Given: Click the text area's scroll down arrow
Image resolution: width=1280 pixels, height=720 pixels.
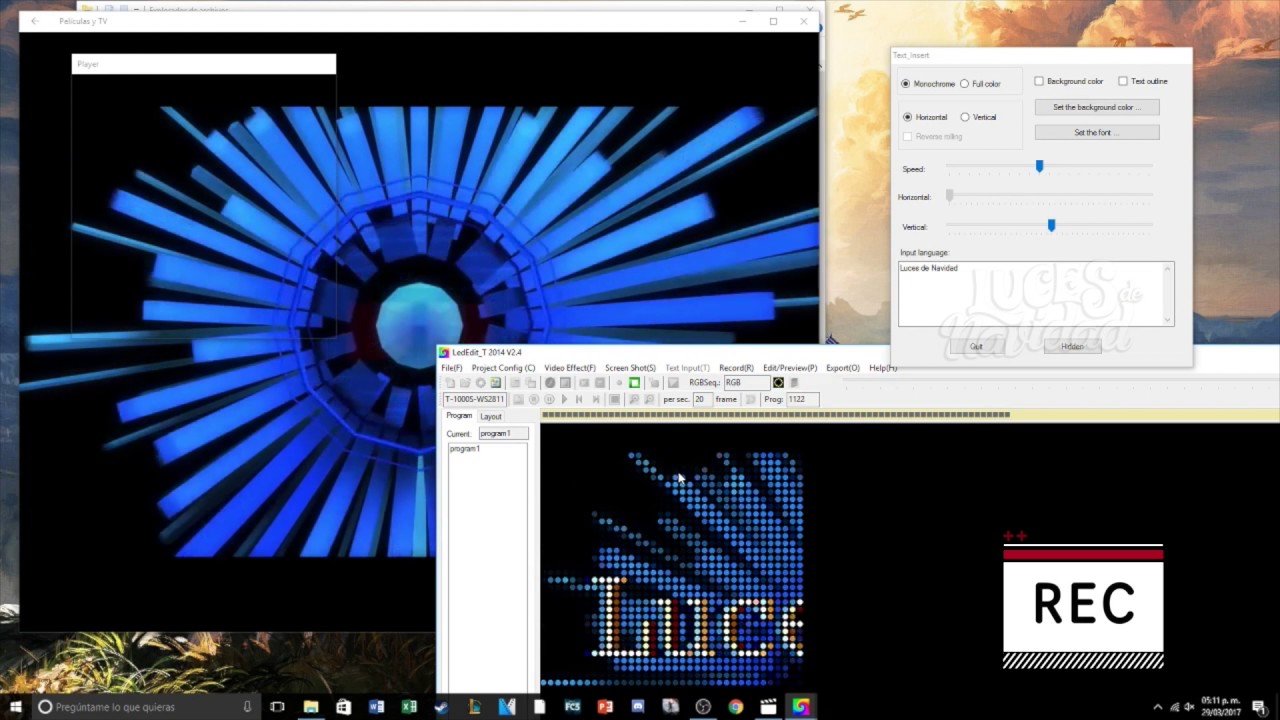Looking at the screenshot, I should 1168,320.
